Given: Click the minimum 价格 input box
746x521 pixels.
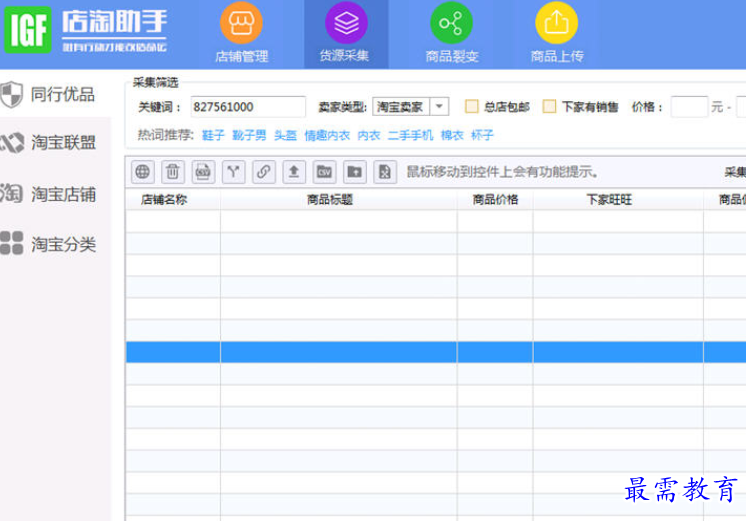Looking at the screenshot, I should [688, 107].
